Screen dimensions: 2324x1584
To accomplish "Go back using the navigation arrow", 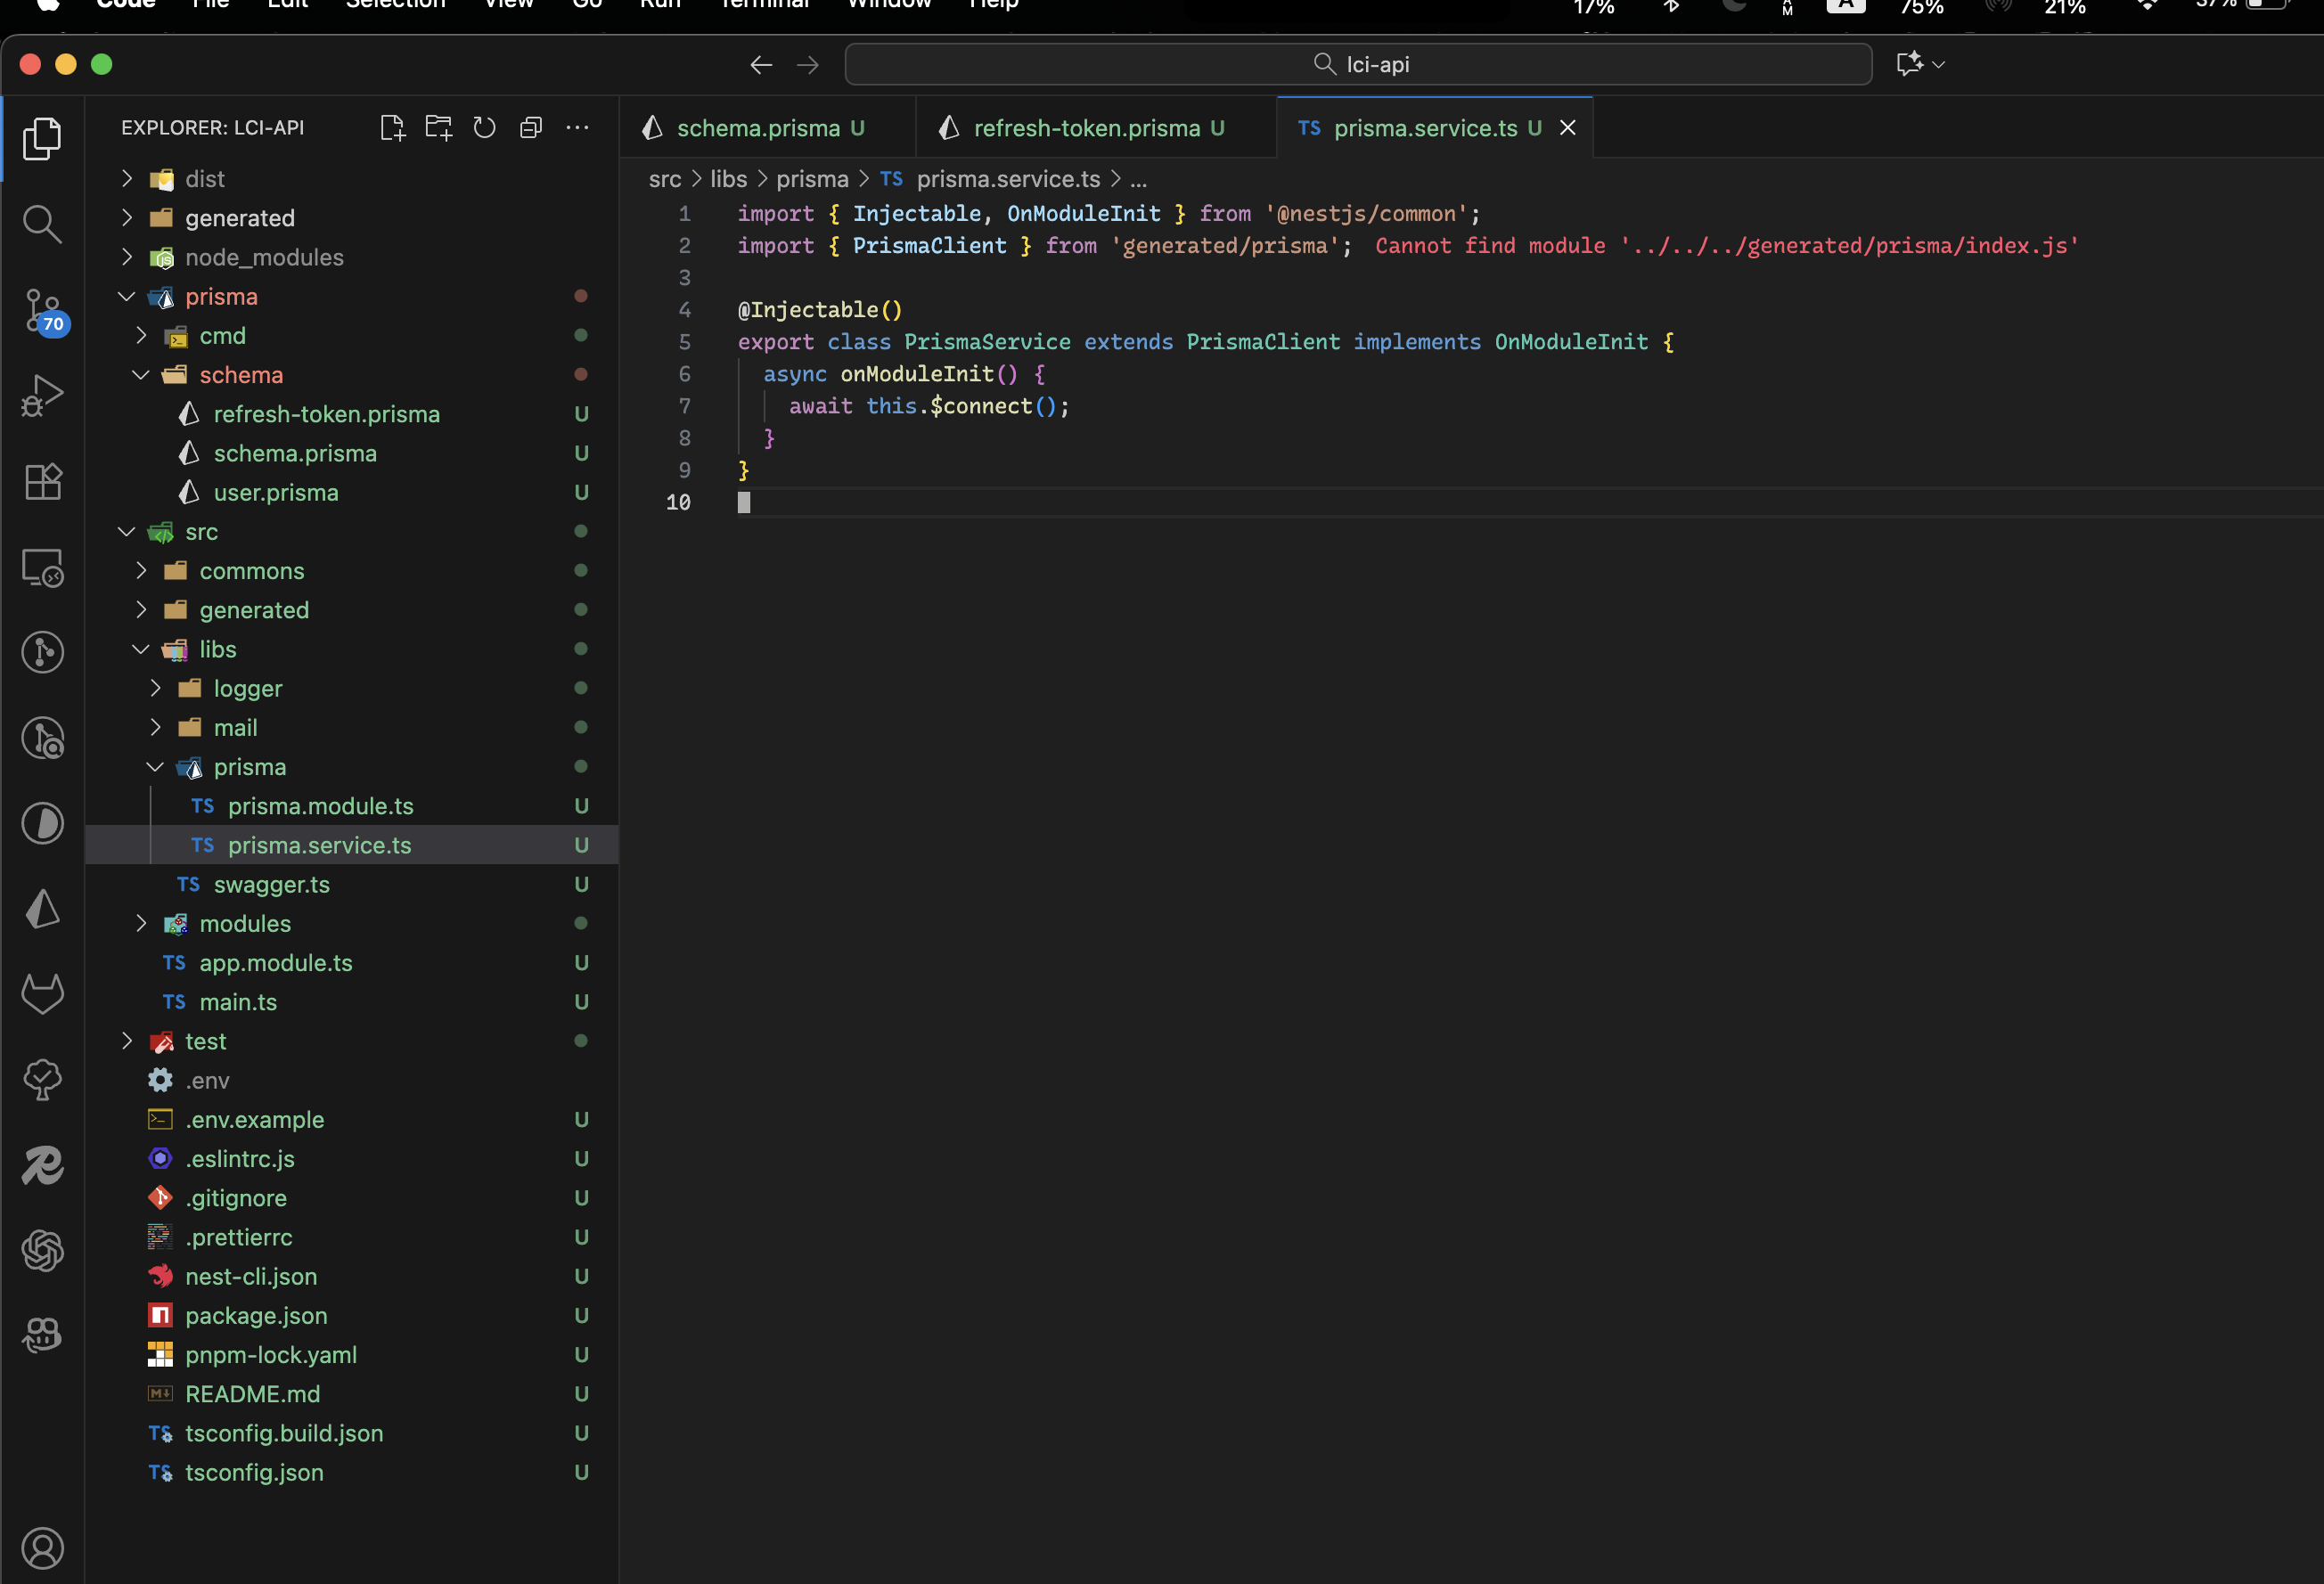I will click(x=761, y=65).
